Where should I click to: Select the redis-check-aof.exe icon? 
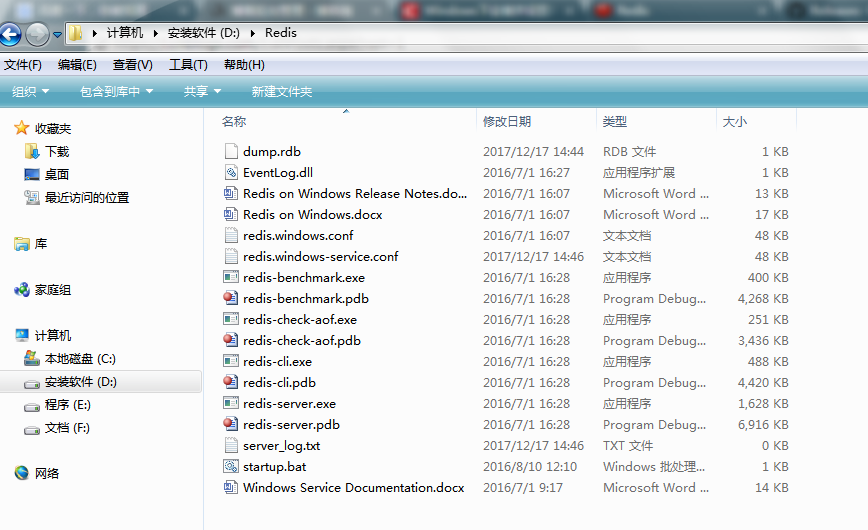(231, 319)
